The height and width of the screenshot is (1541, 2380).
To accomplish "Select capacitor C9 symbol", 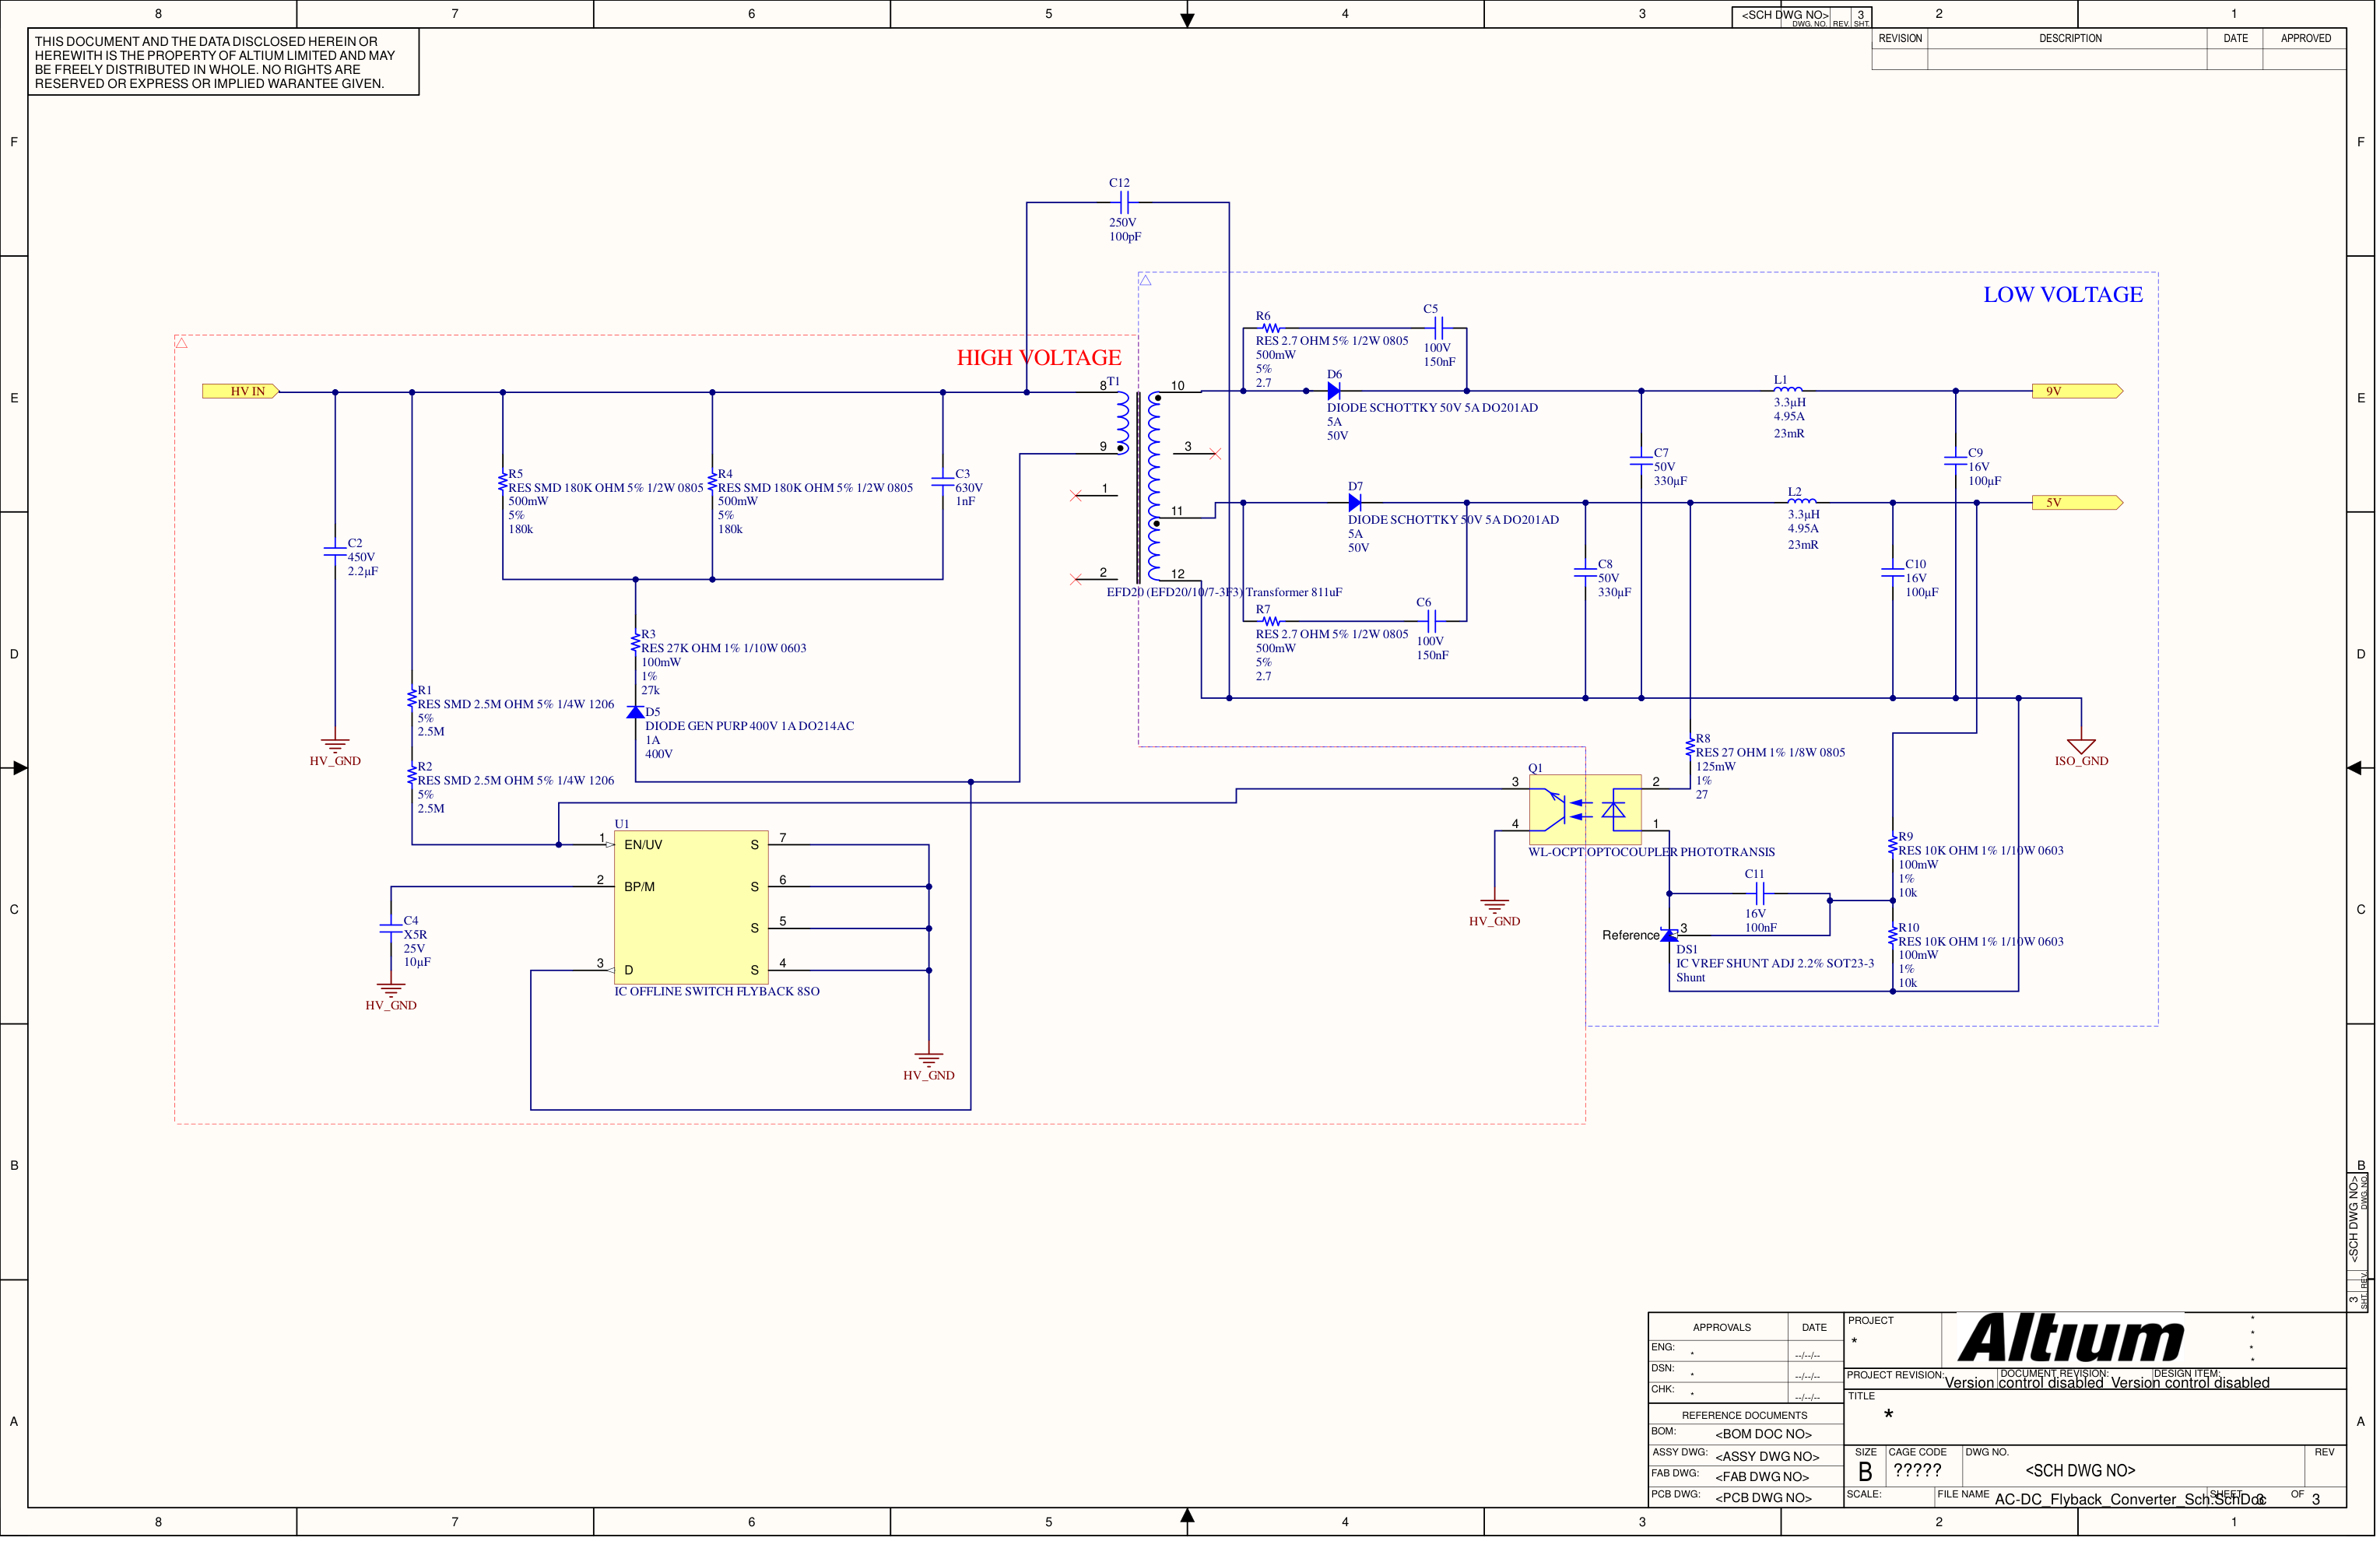I will [x=1955, y=461].
